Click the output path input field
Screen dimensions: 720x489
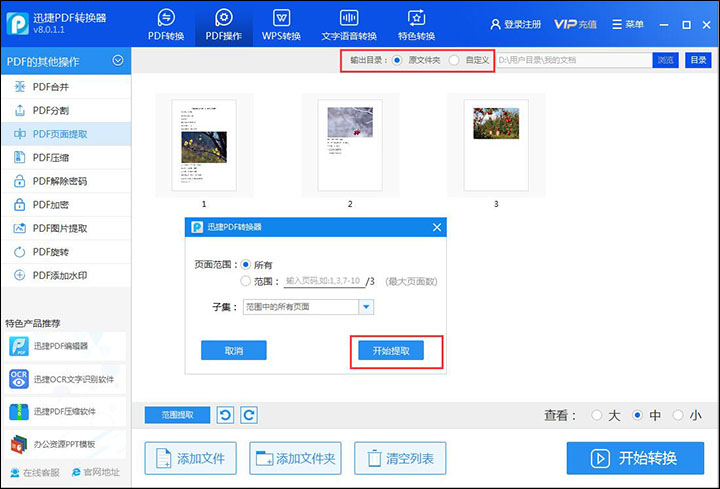coord(574,60)
